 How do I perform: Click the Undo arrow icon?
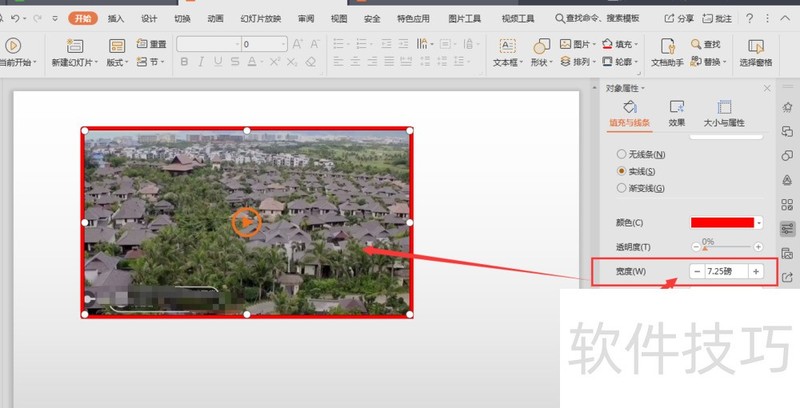pos(15,19)
